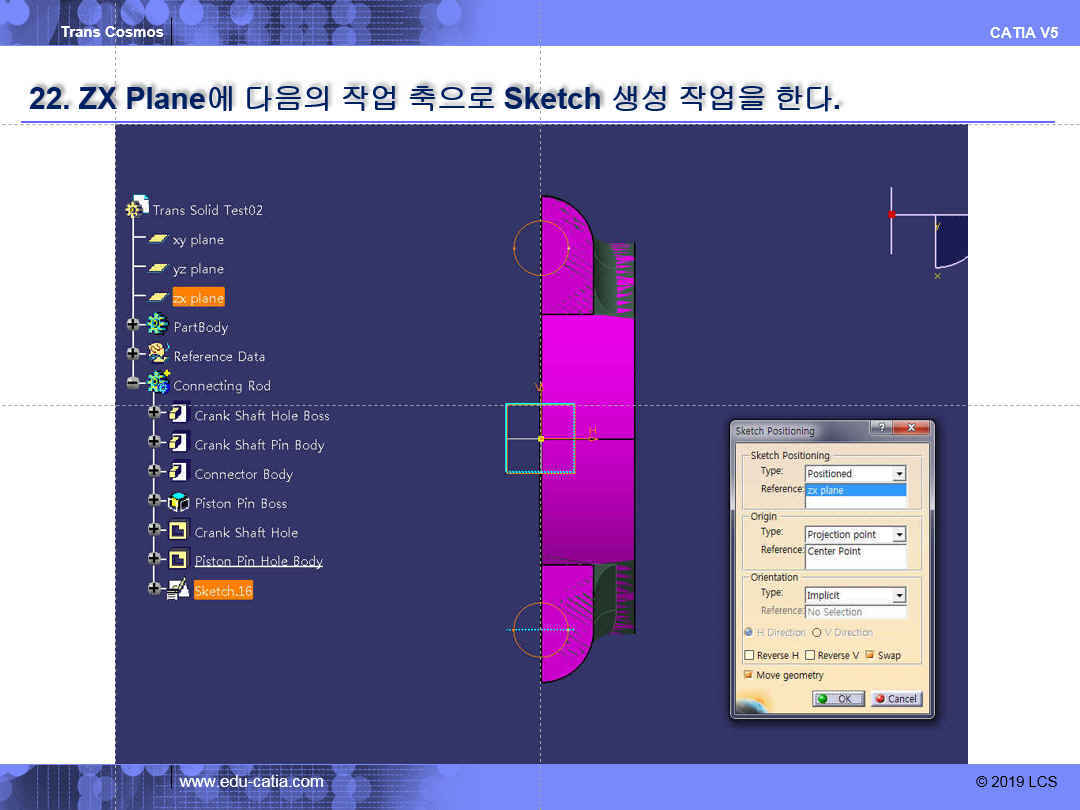This screenshot has height=810, width=1080.
Task: Open the Origin Type dropdown
Action: tap(899, 535)
